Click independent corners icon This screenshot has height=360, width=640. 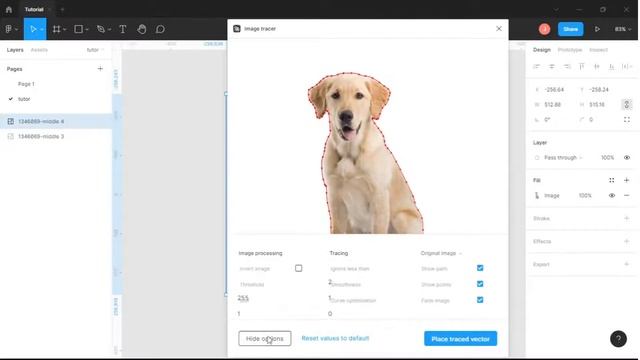[x=627, y=120]
